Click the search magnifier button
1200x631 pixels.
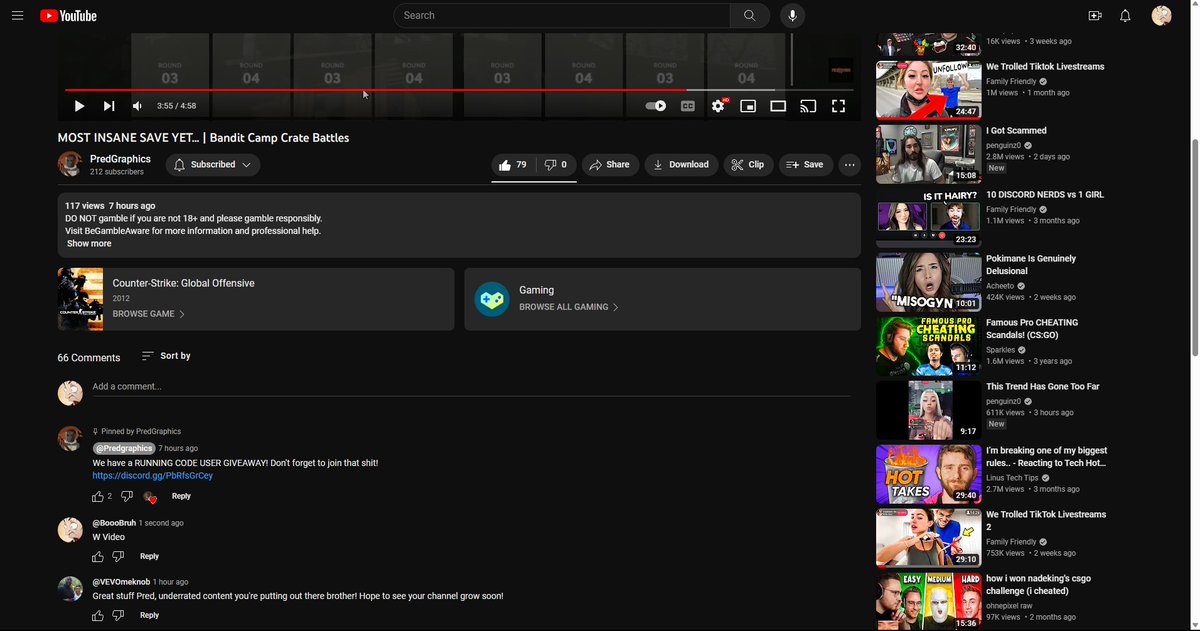click(750, 16)
